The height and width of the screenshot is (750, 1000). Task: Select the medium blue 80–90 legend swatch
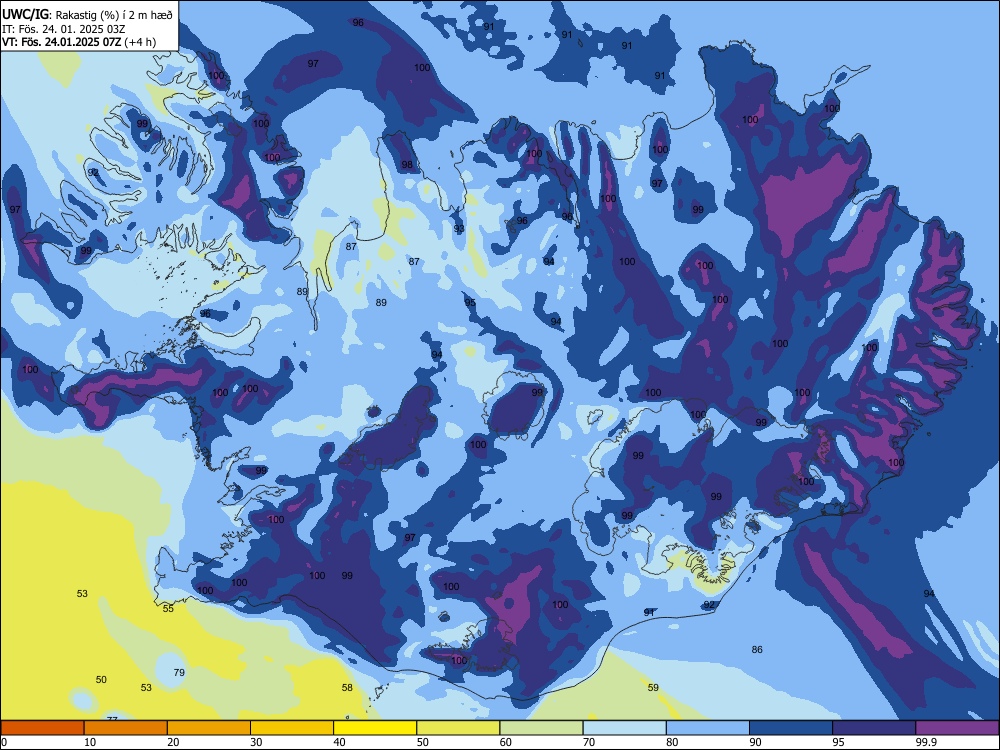pyautogui.click(x=708, y=728)
